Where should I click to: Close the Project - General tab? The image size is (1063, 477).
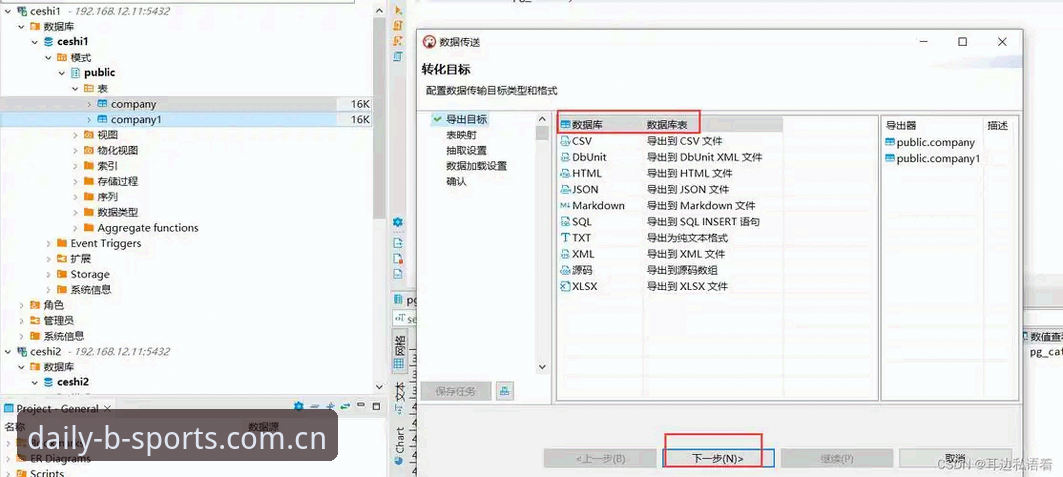pos(106,409)
